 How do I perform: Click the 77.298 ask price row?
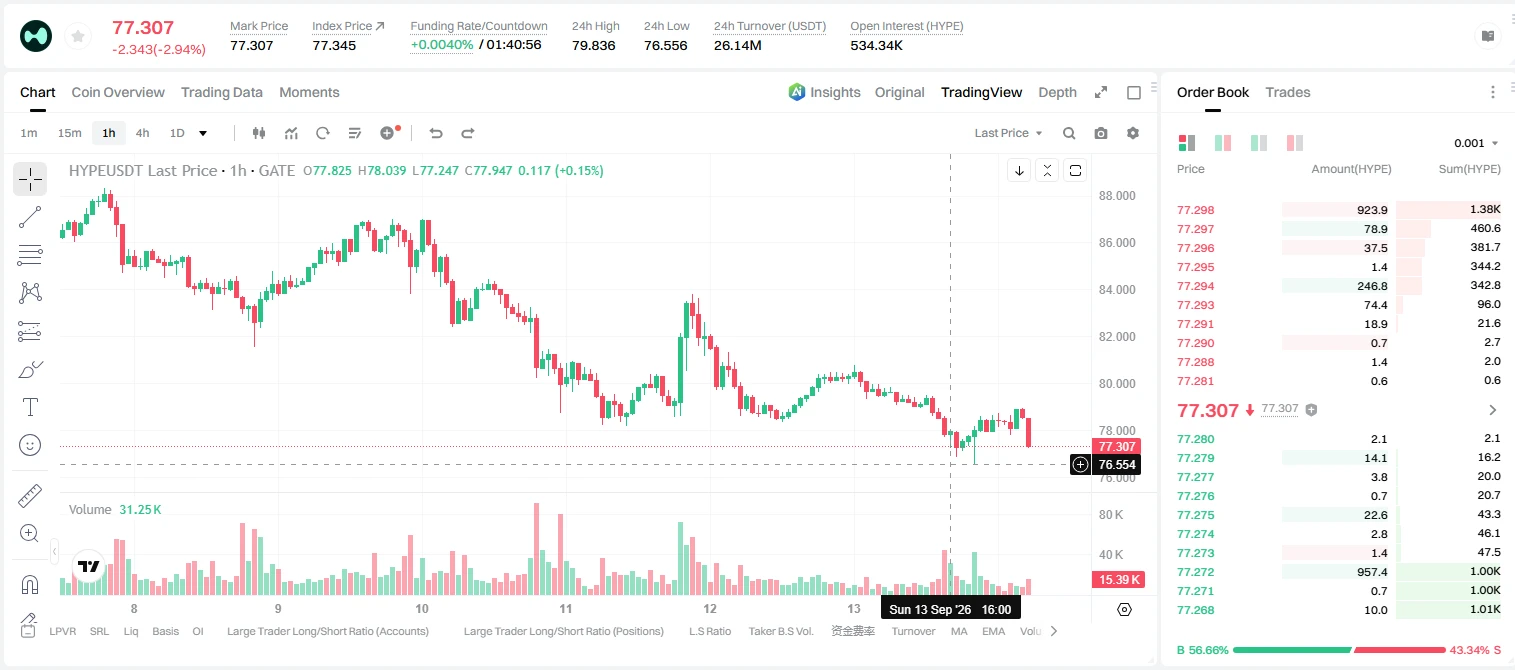[1339, 210]
